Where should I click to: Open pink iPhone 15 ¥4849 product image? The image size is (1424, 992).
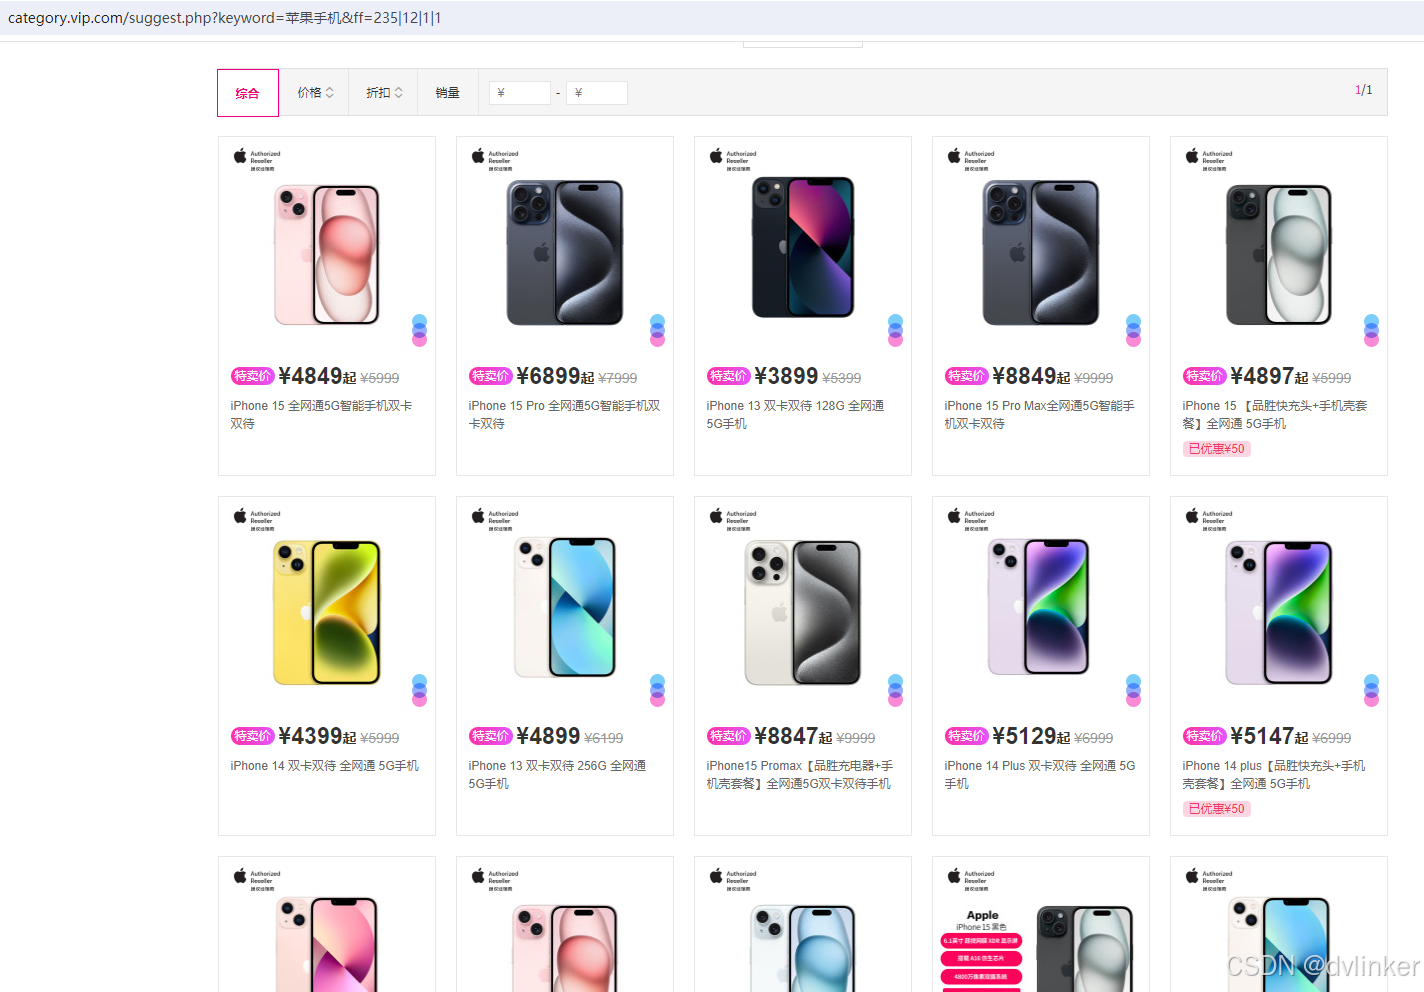click(327, 255)
